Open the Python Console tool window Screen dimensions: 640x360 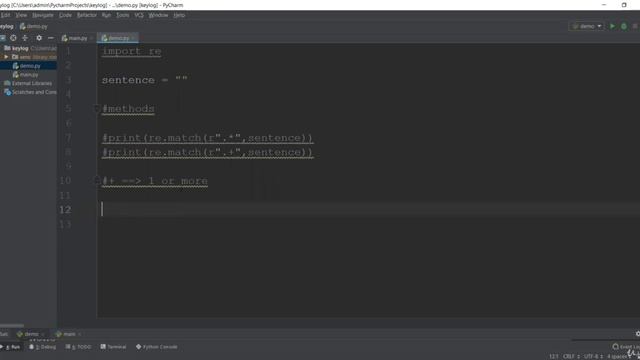click(x=157, y=347)
